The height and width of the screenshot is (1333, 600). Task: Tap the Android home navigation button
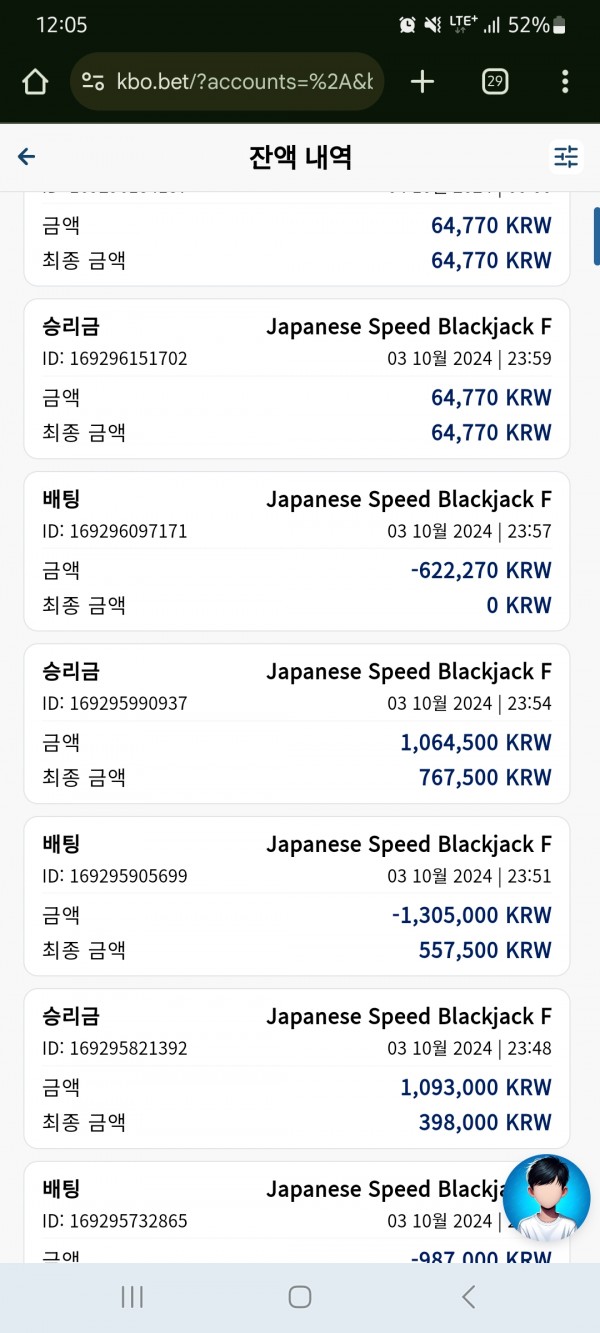coord(300,1297)
